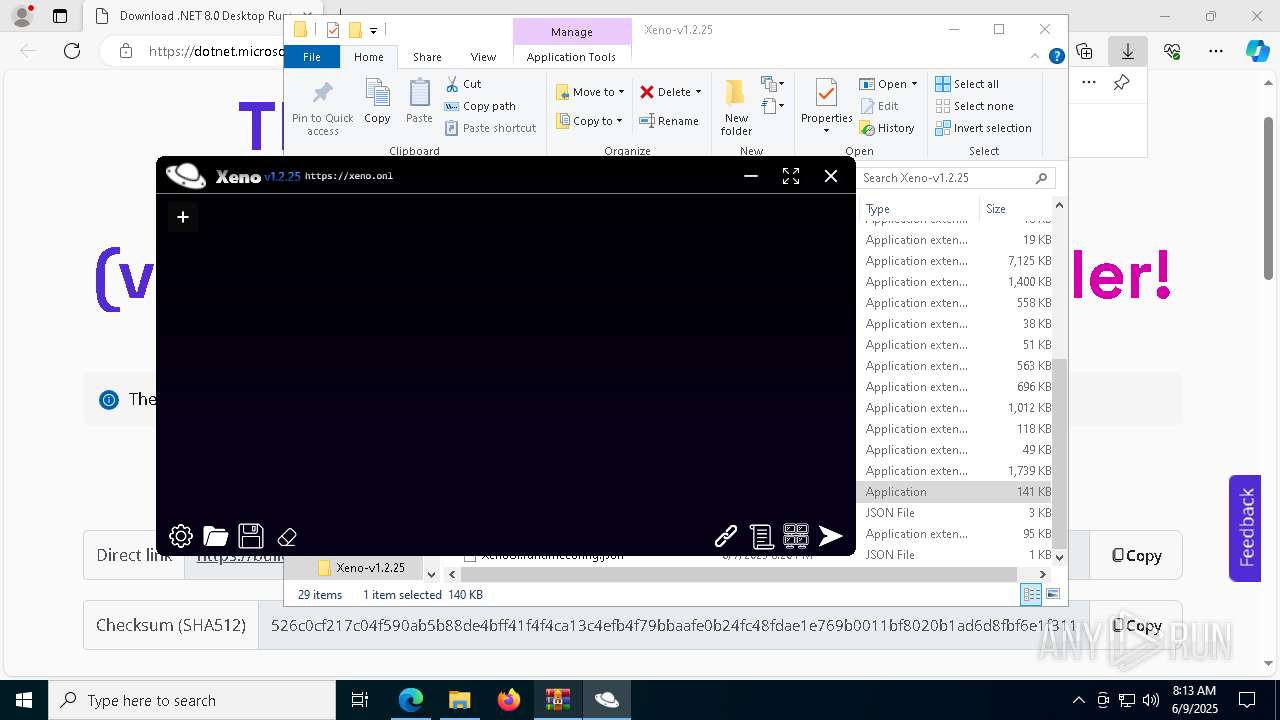Add new script tab in Xeno

(x=183, y=216)
